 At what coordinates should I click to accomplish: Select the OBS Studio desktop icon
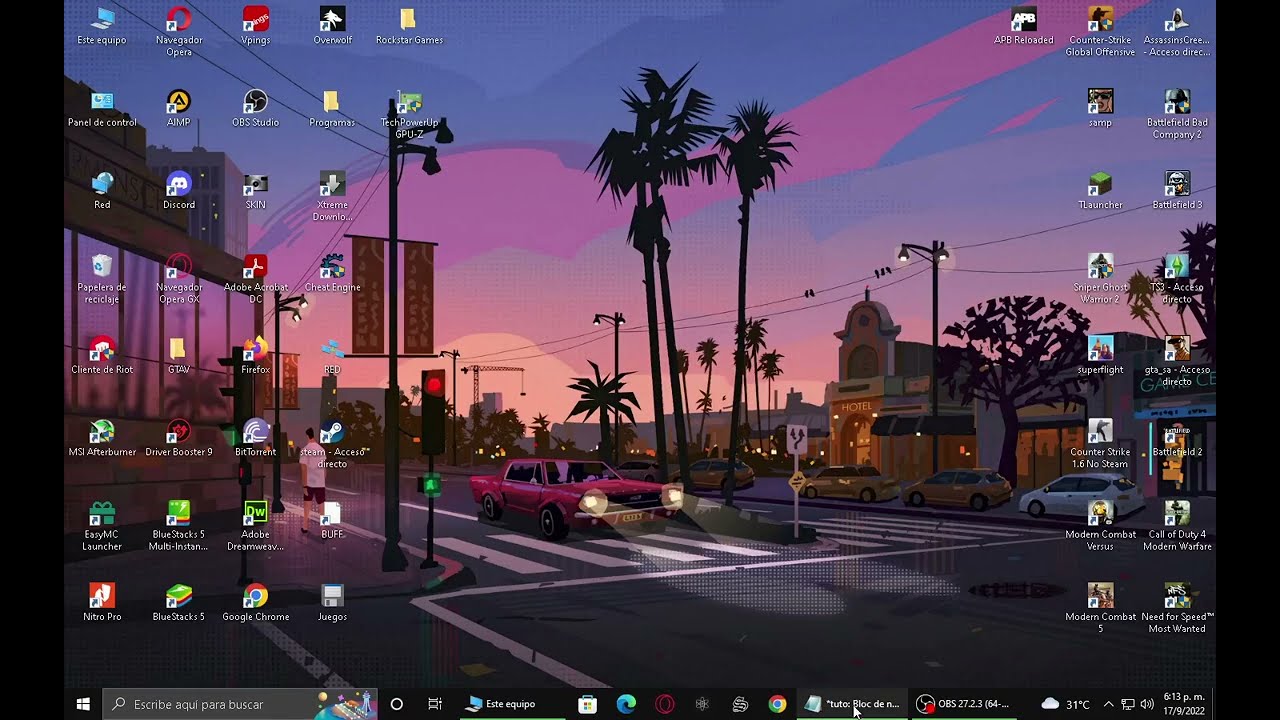(256, 108)
